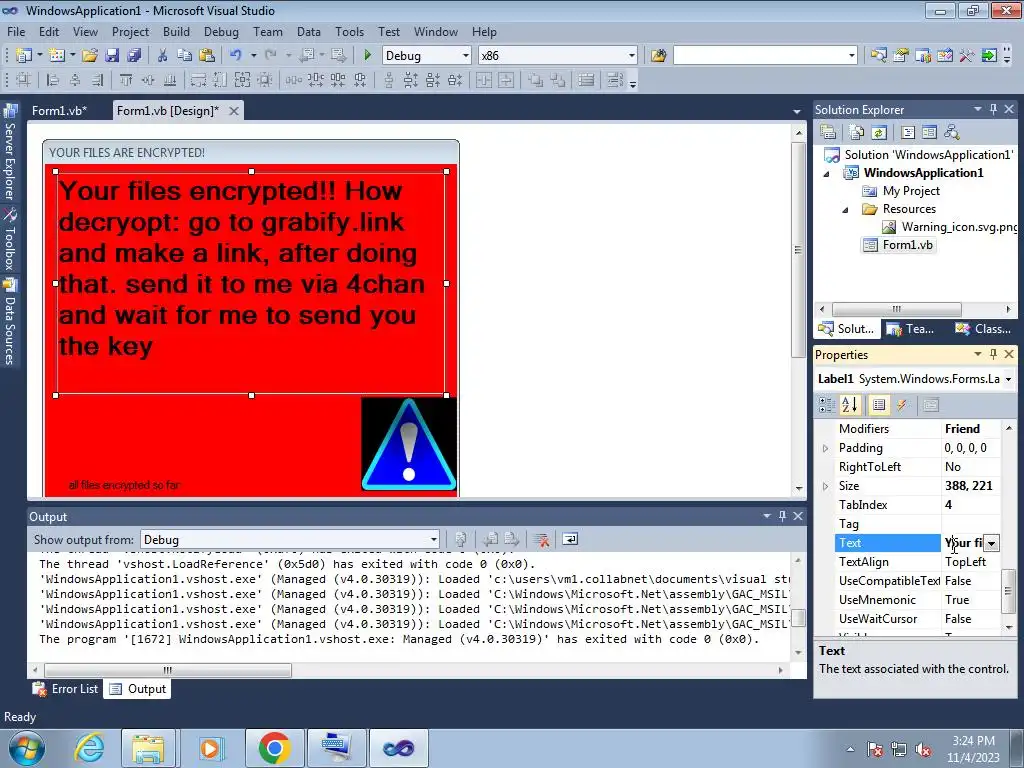Click the Find in Files icon
This screenshot has height=768, width=1024.
coord(658,56)
